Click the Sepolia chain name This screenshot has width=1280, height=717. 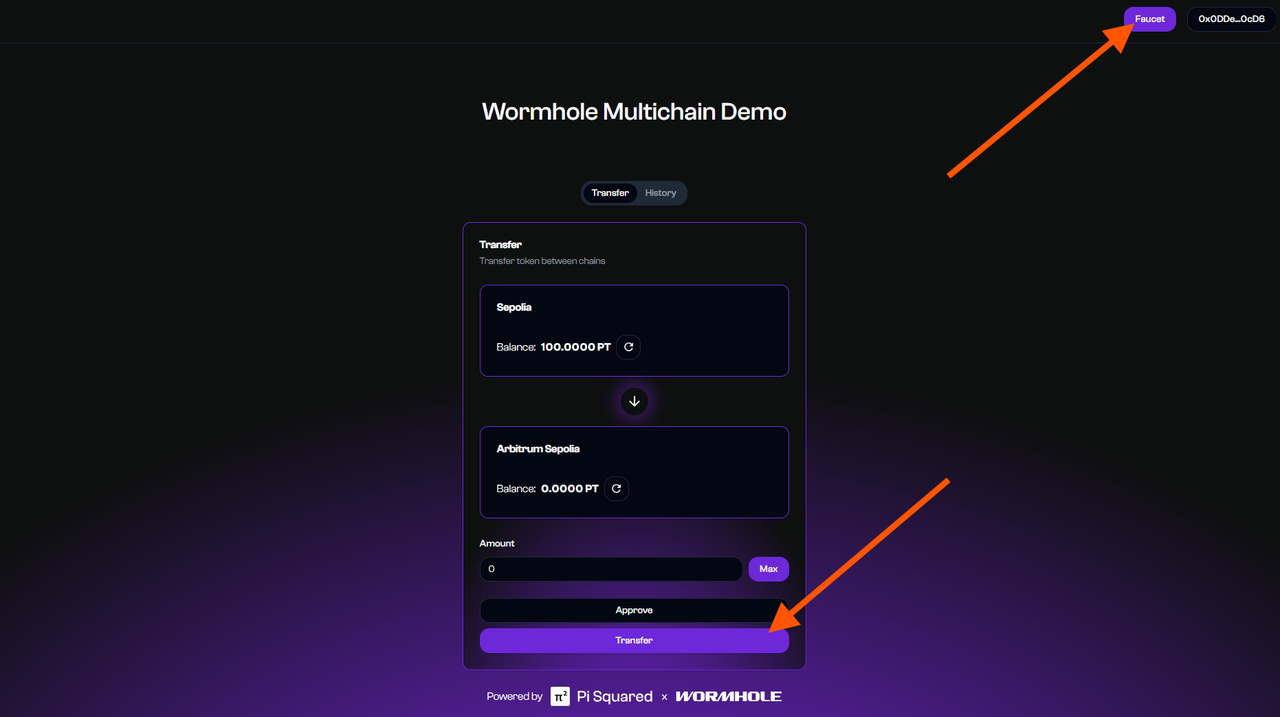(x=514, y=307)
